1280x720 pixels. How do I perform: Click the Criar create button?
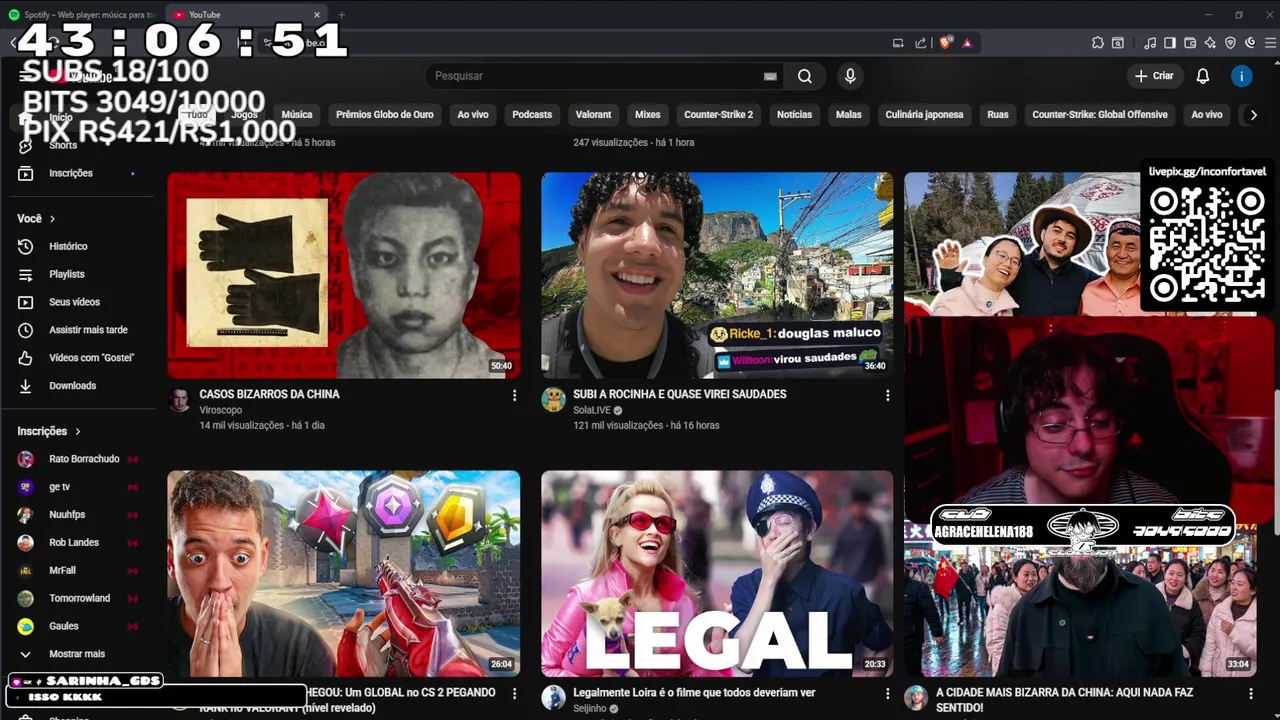point(1154,76)
